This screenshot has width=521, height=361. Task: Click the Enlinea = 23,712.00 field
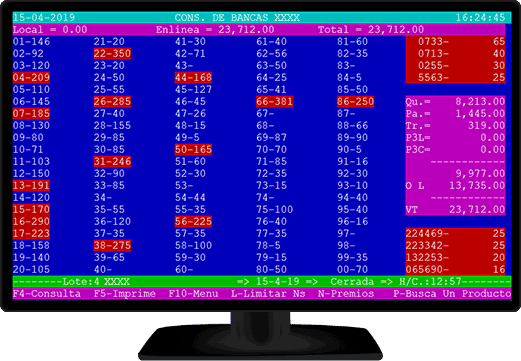[215, 30]
